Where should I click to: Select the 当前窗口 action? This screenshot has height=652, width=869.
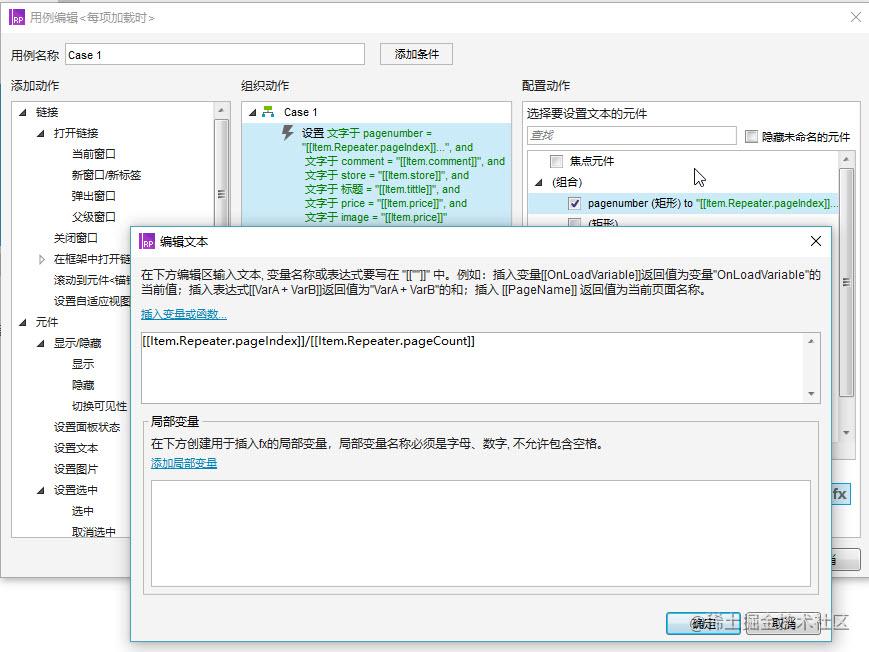[94, 154]
